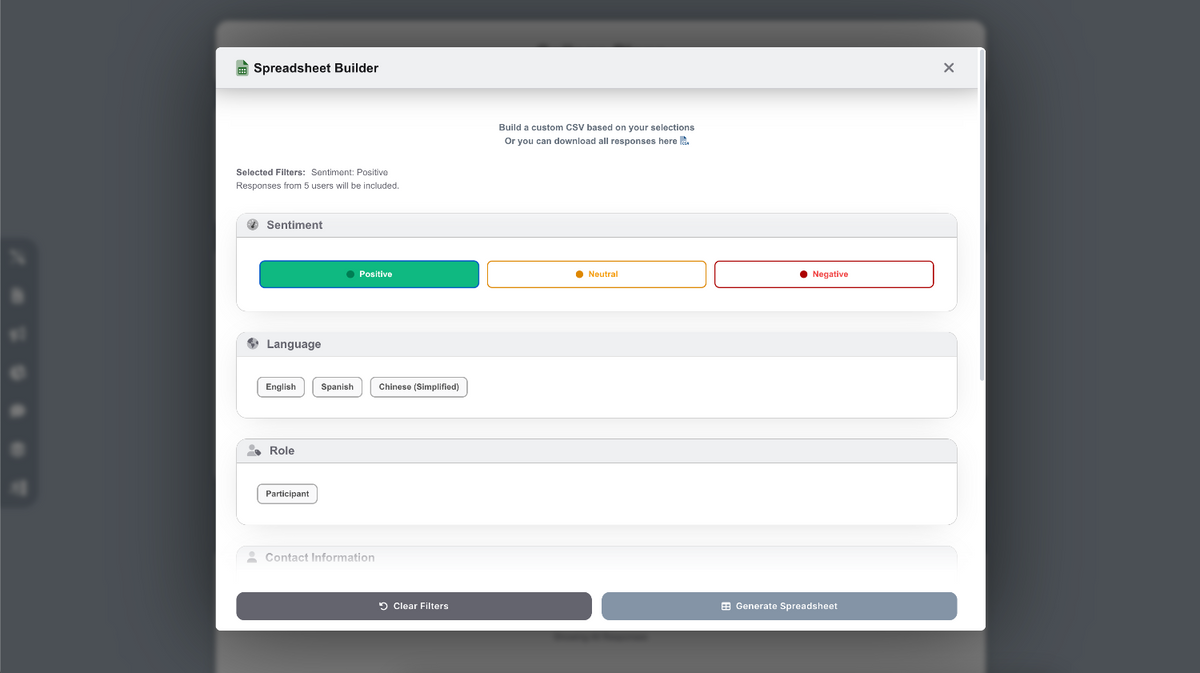Click the Clear Filters button
Screen dimensions: 1200x673
pyautogui.click(x=413, y=605)
